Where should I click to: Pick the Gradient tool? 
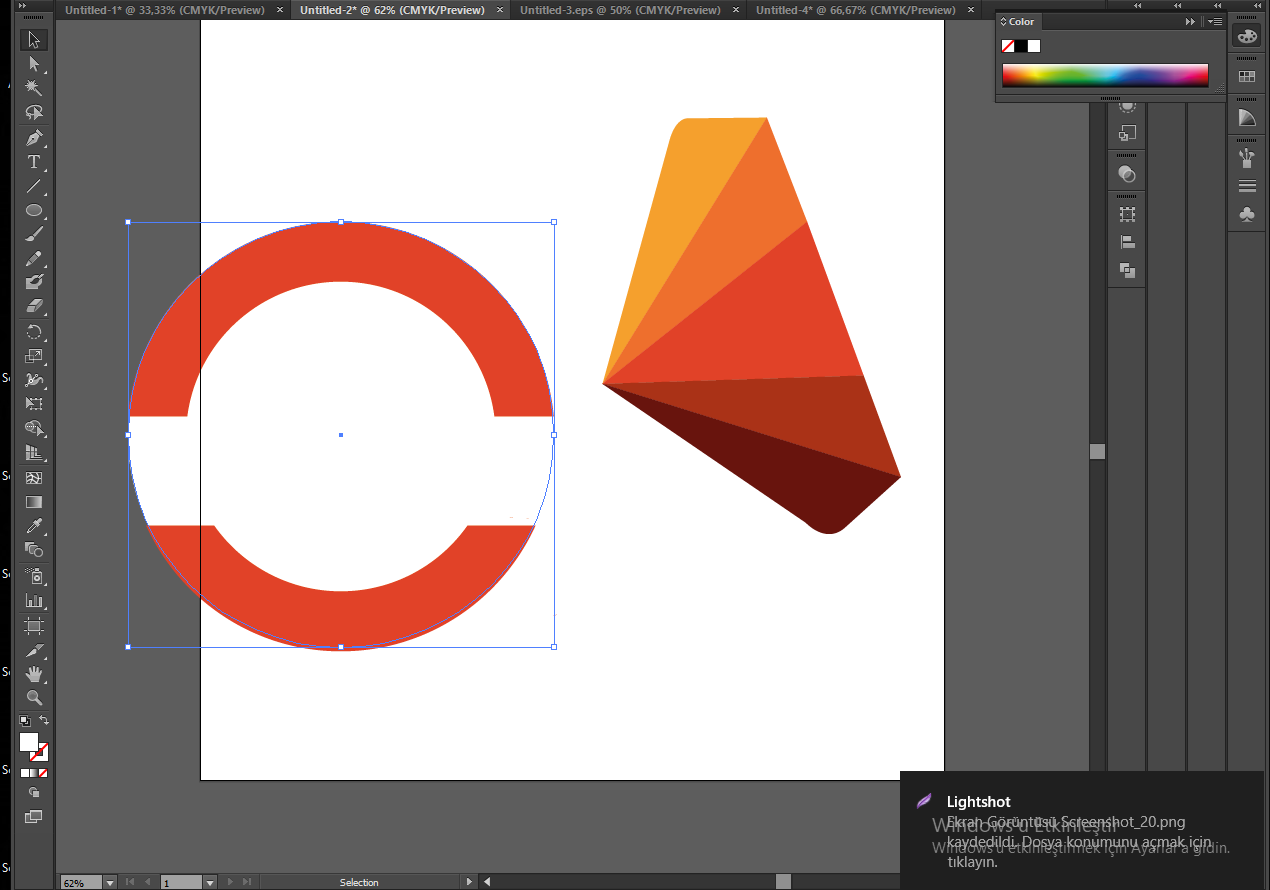tap(34, 502)
